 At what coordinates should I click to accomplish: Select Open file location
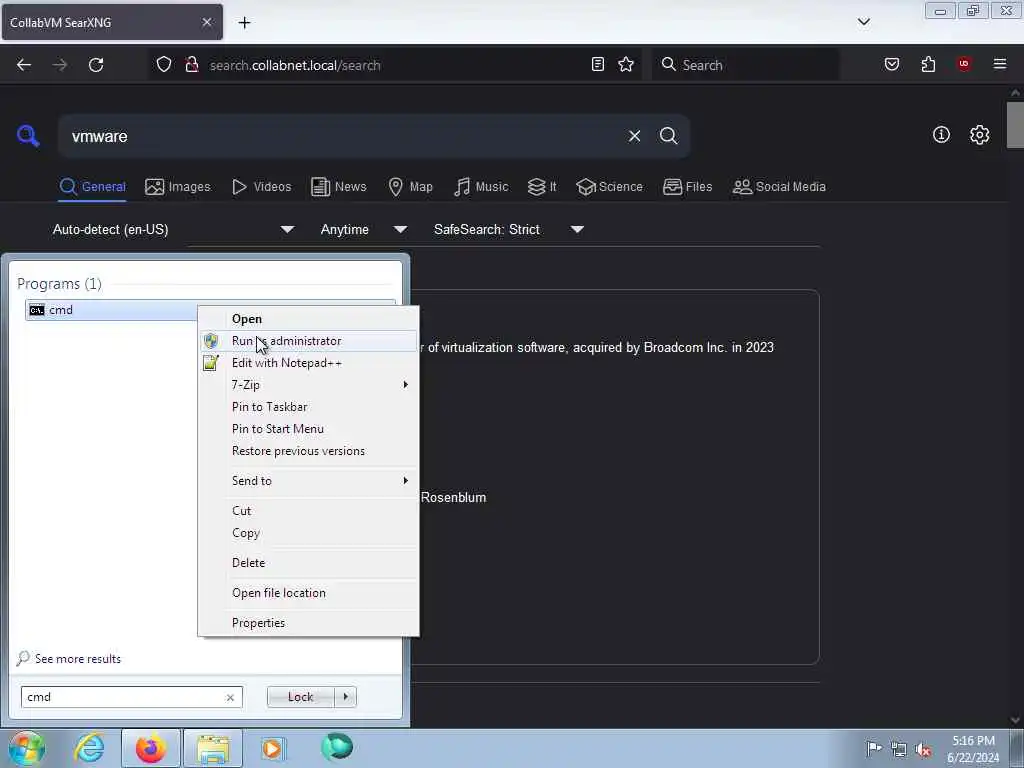click(x=308, y=593)
